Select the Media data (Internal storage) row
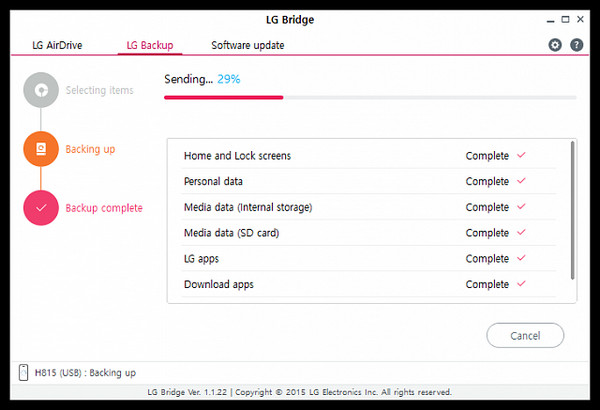 pyautogui.click(x=369, y=207)
